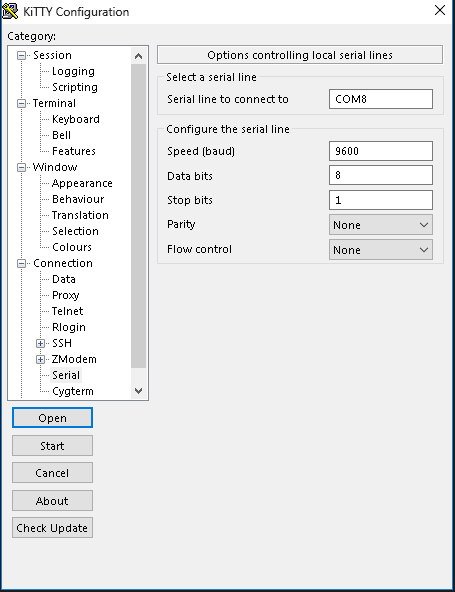Select the Session category

point(52,55)
